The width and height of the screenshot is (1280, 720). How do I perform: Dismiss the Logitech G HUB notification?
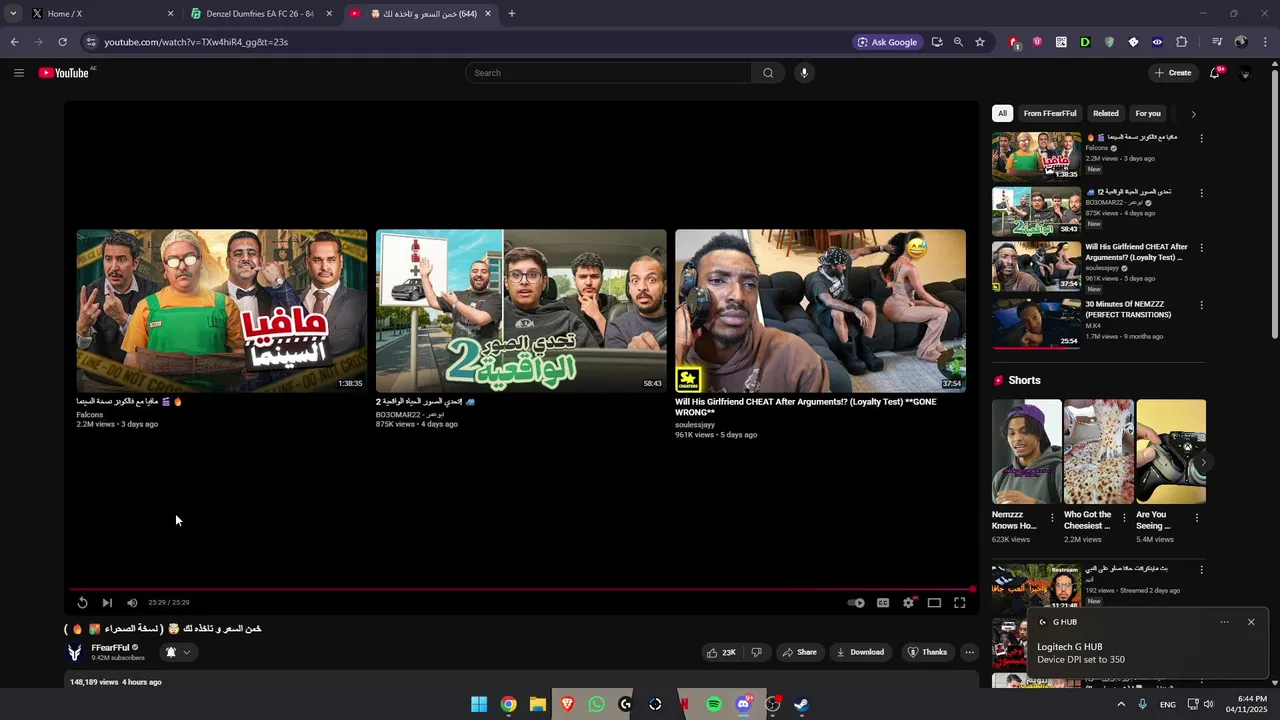point(1251,622)
